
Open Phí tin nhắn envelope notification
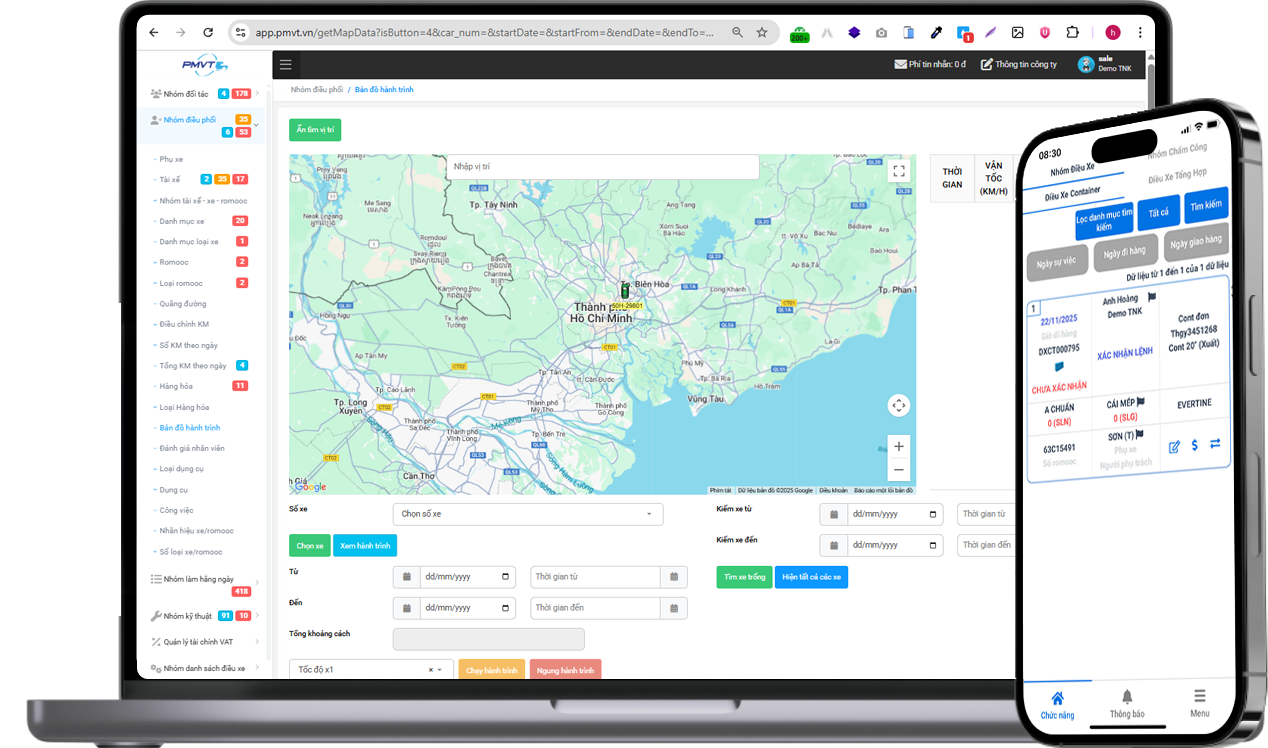[929, 64]
